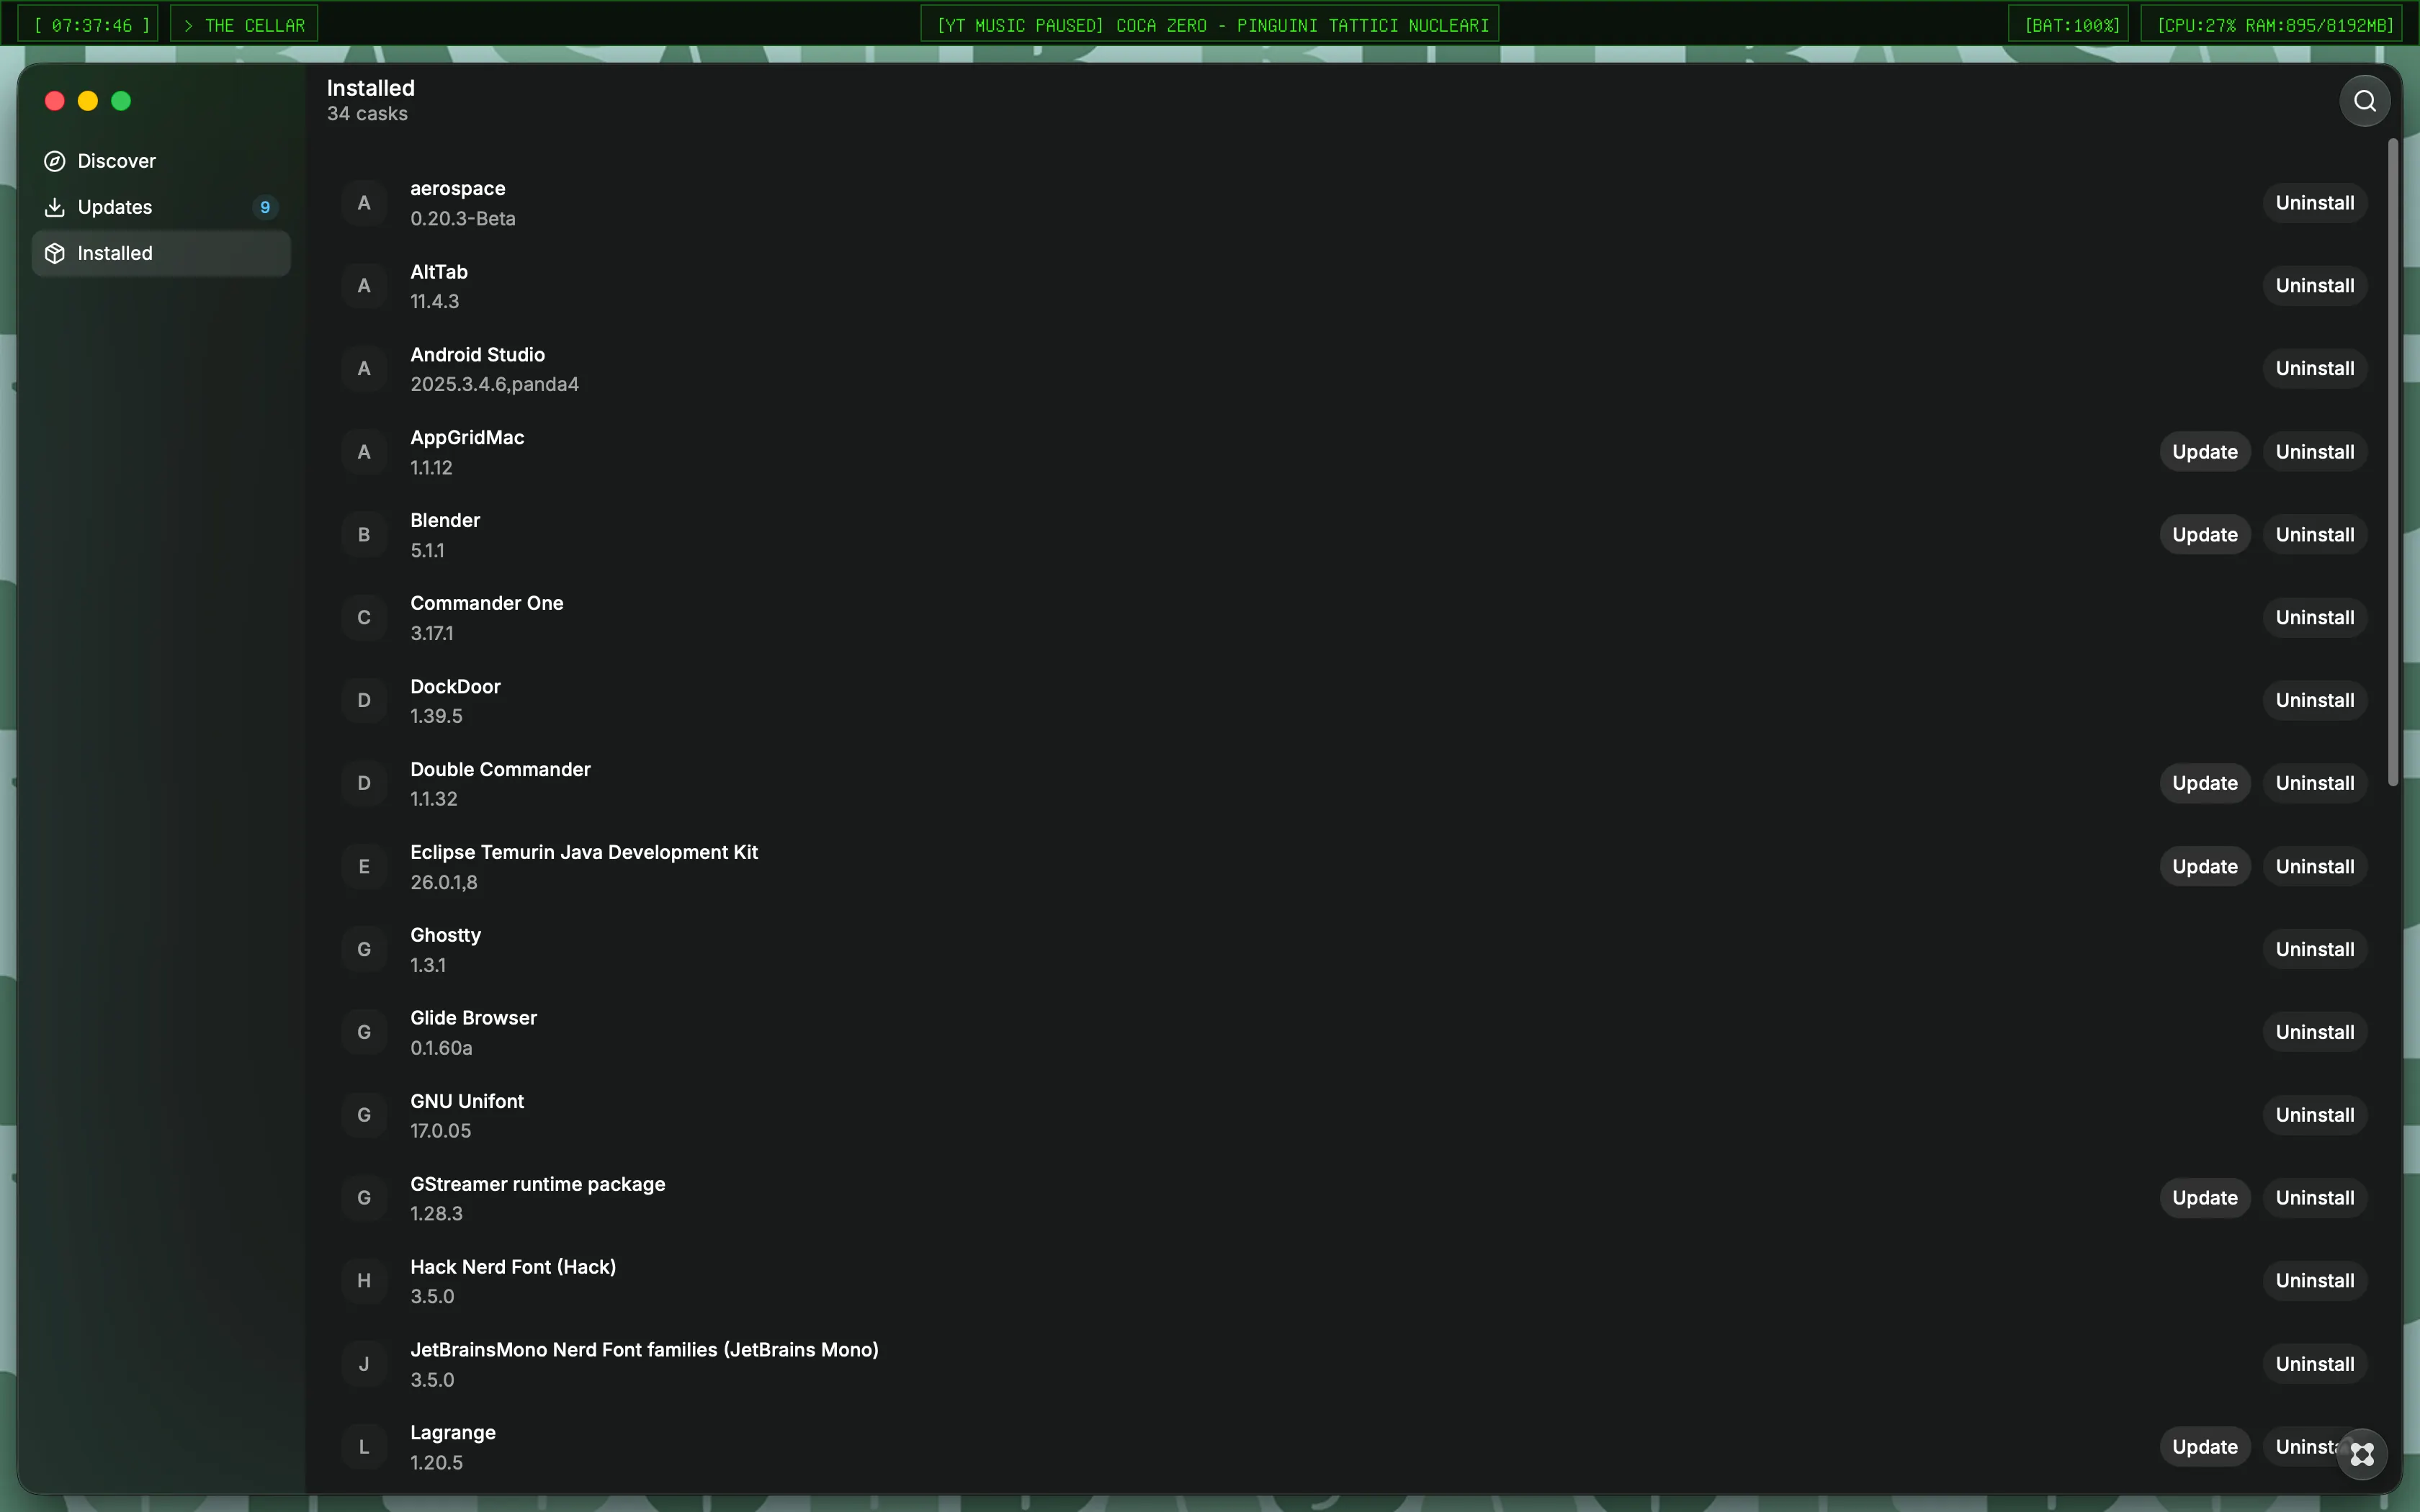Uninstall Double Commander
Viewport: 2420px width, 1512px height.
coord(2314,784)
